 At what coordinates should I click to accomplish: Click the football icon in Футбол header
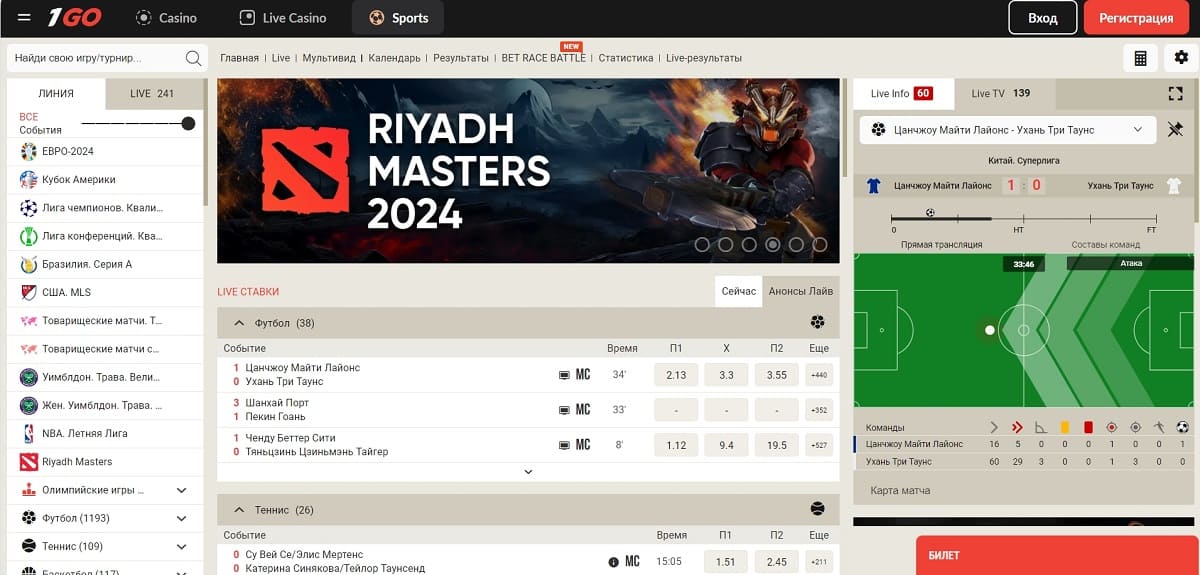pos(818,322)
